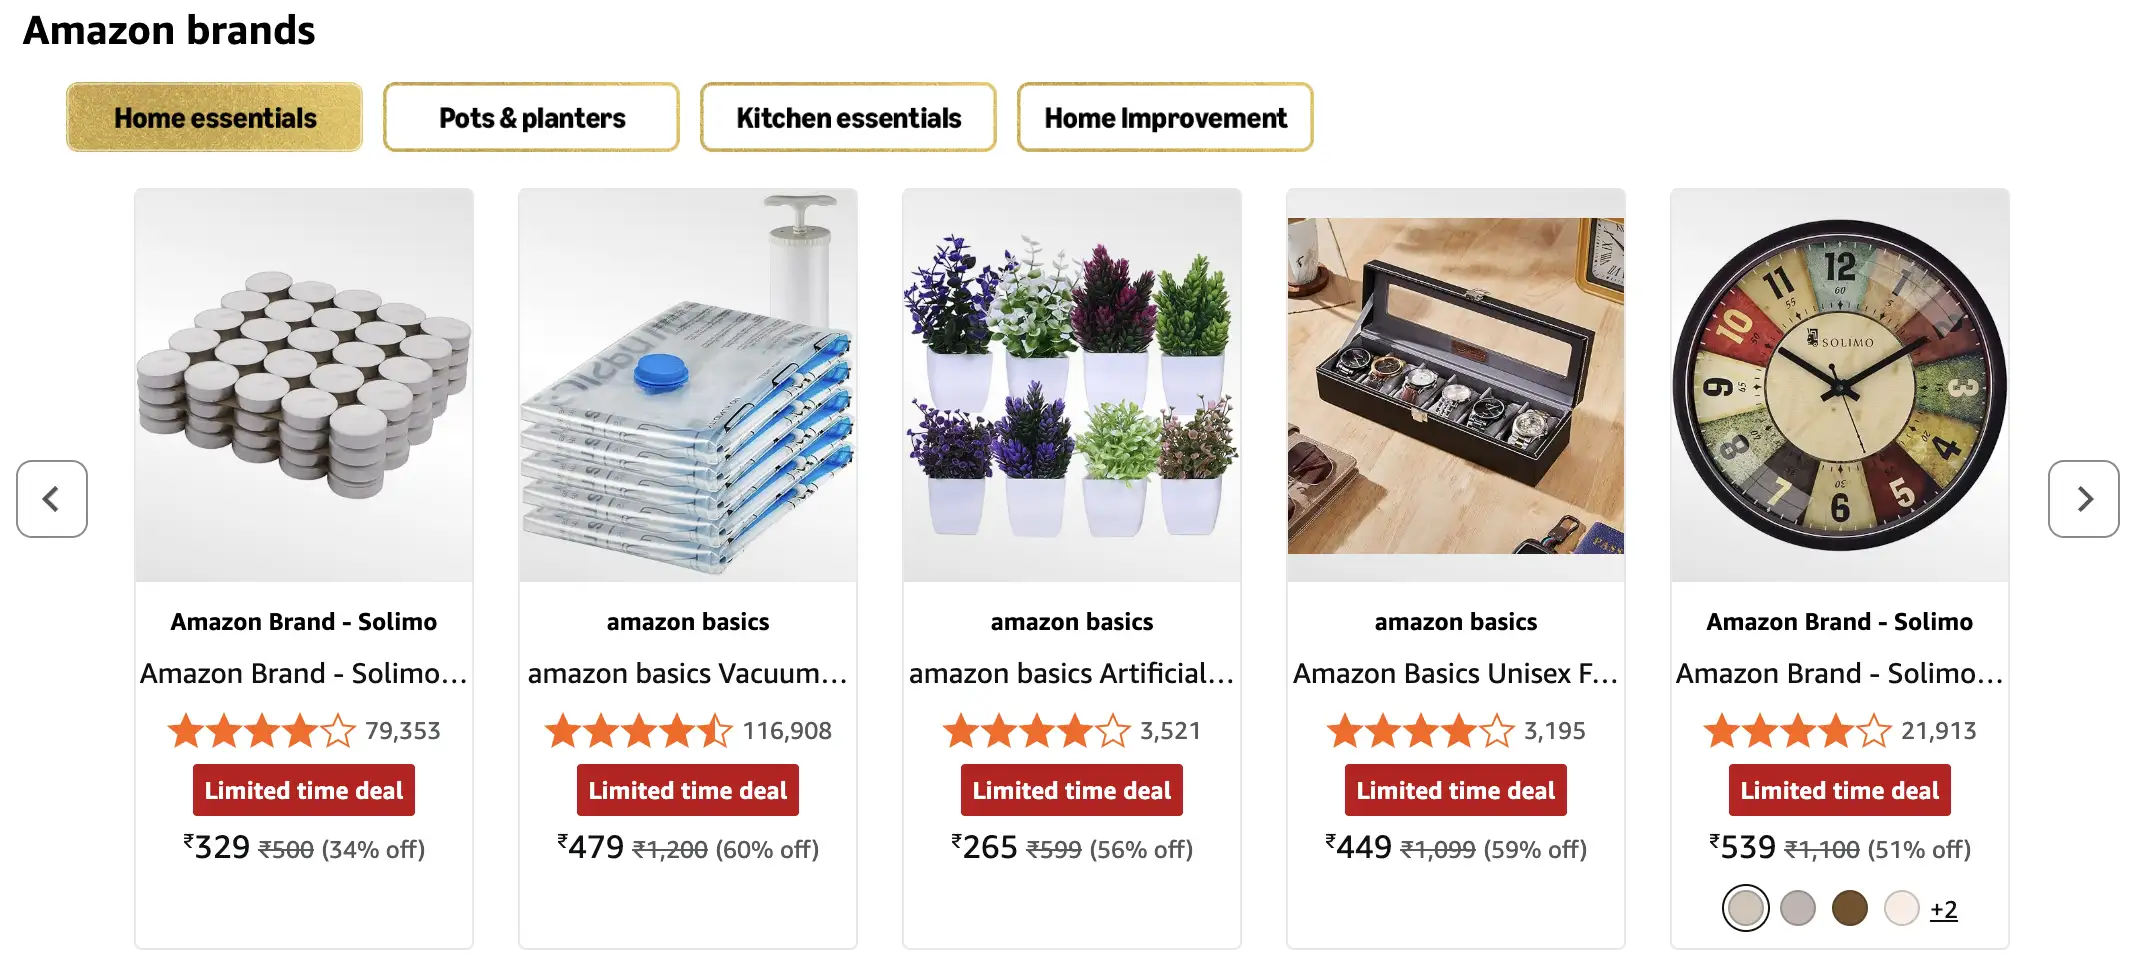The height and width of the screenshot is (964, 2134).
Task: Select Home essentials tab
Action: pyautogui.click(x=215, y=118)
